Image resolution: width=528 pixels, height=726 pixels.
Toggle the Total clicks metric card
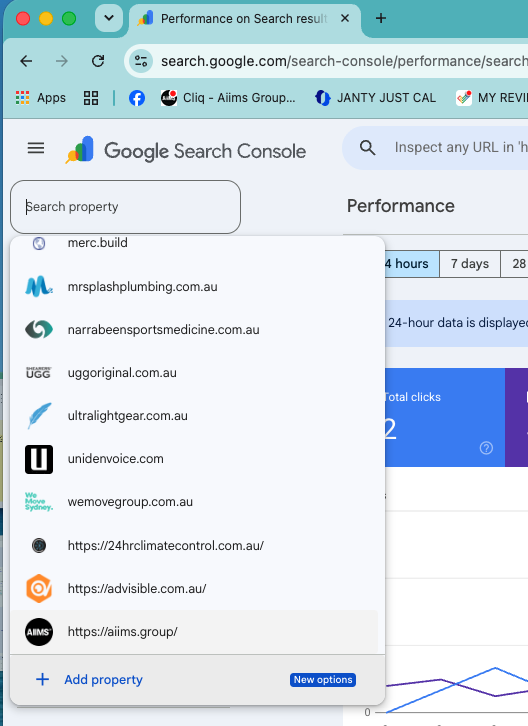445,417
